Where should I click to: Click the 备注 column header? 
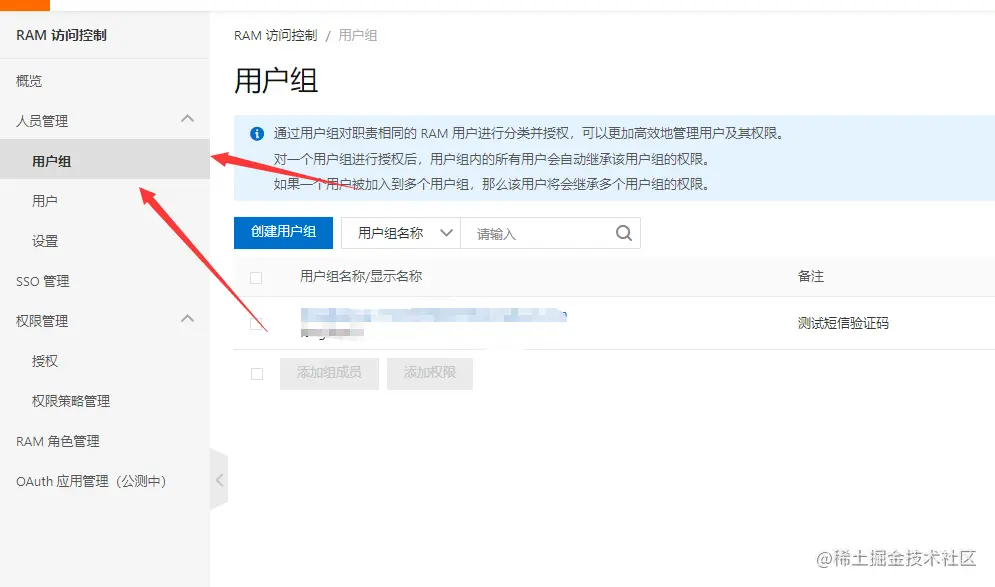(811, 276)
